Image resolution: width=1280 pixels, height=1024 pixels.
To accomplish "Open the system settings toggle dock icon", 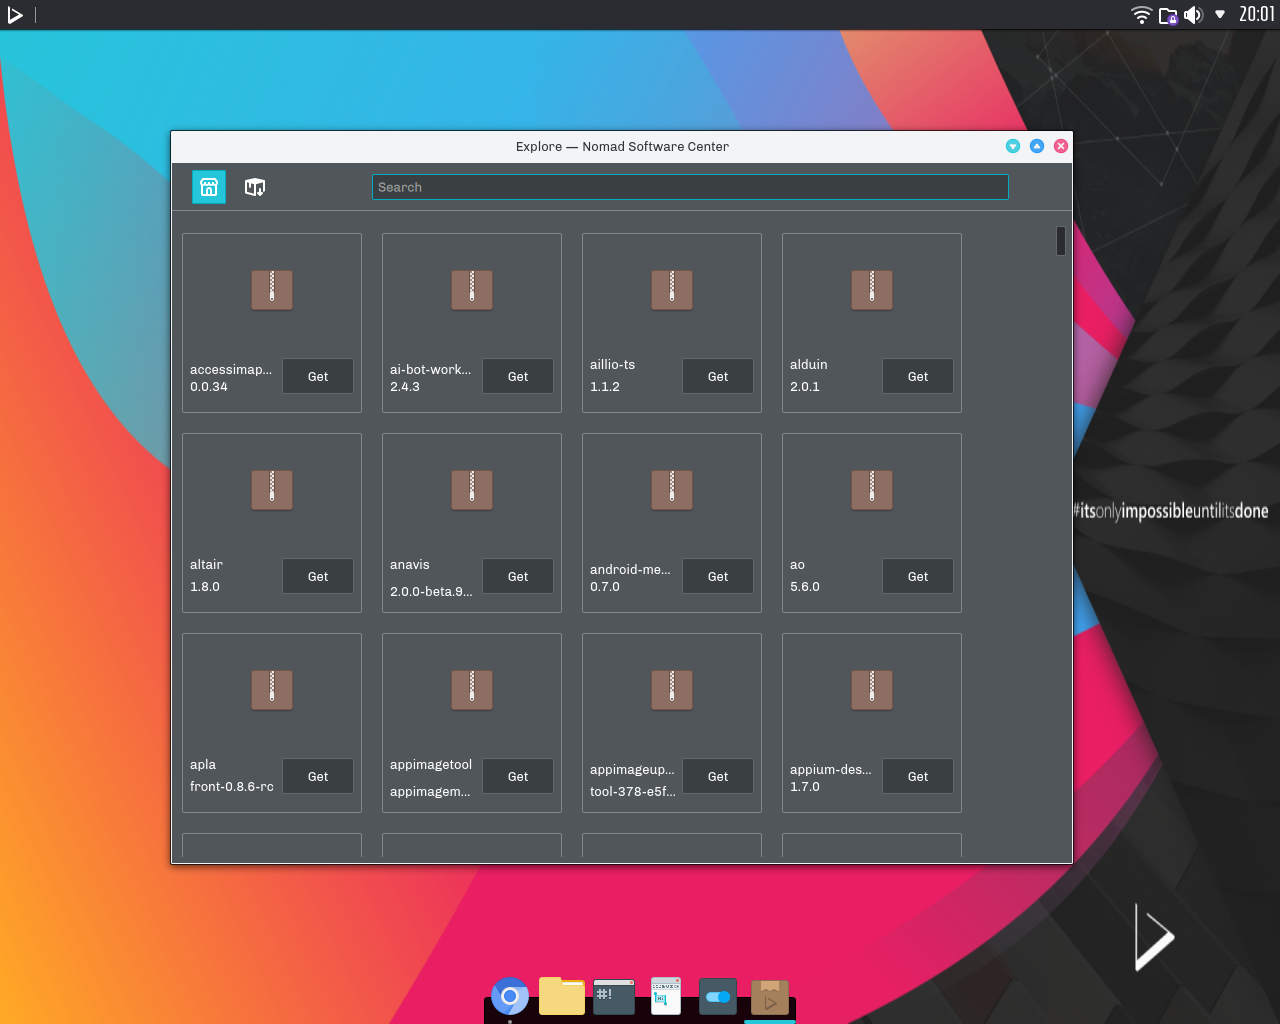I will point(718,996).
